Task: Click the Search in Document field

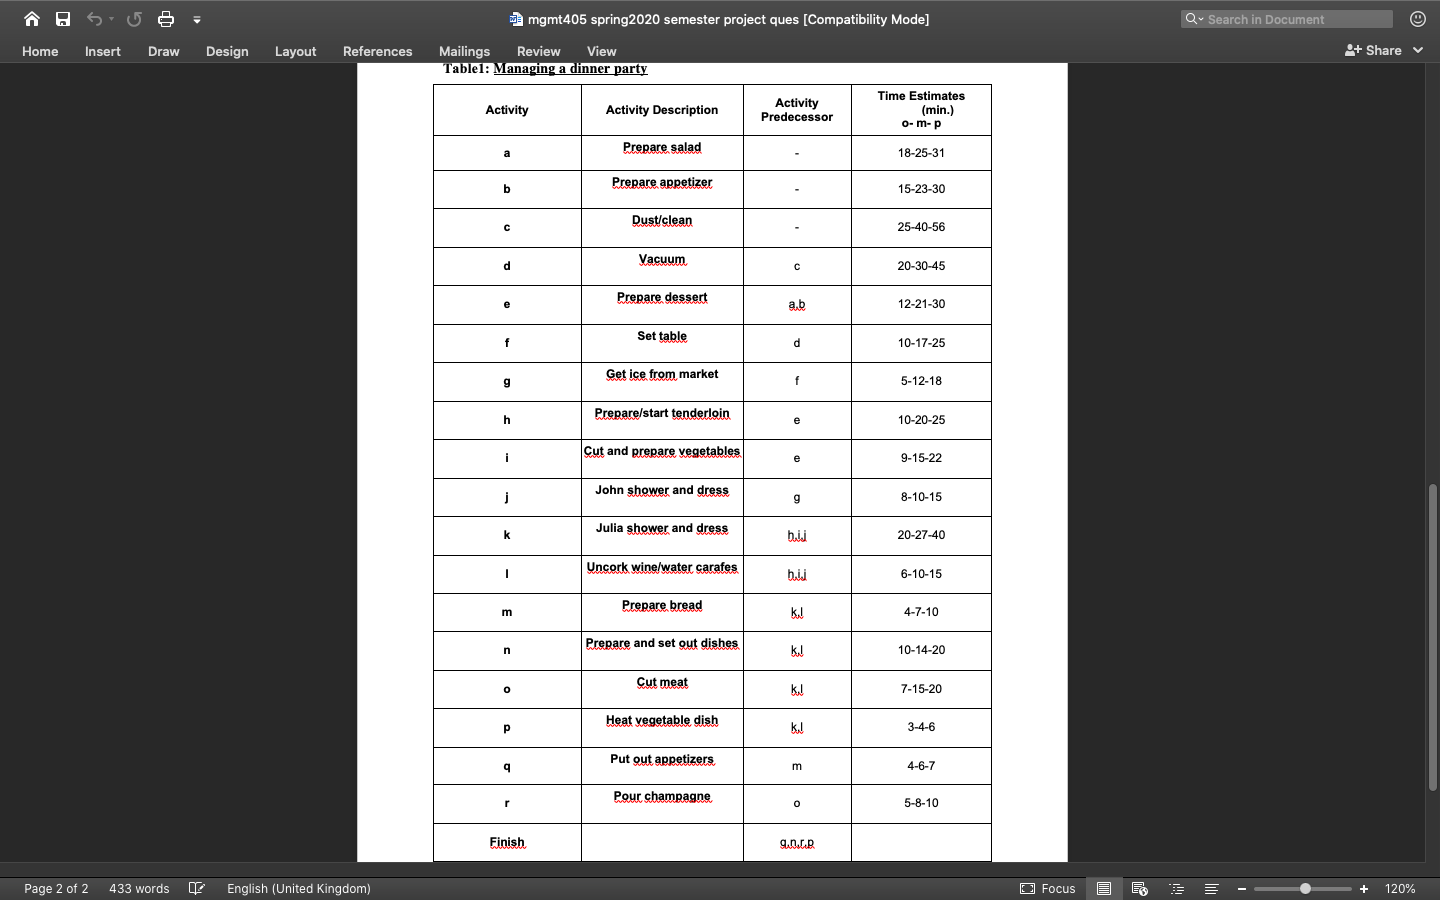Action: pos(1287,19)
